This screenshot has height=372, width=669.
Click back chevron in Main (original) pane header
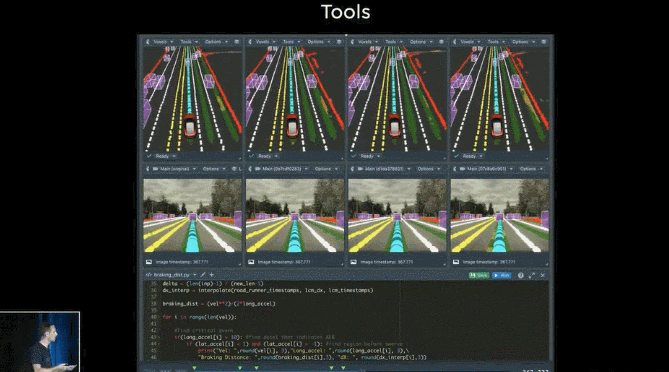(148, 169)
